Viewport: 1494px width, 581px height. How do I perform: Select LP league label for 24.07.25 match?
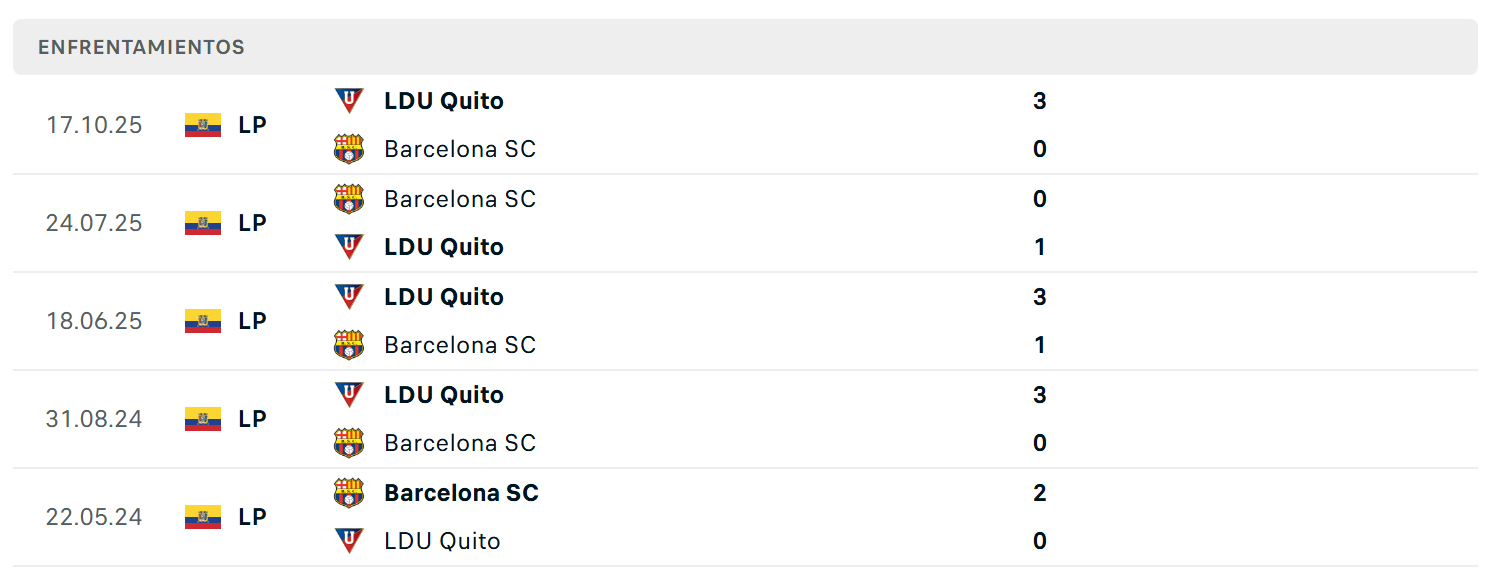(x=253, y=223)
